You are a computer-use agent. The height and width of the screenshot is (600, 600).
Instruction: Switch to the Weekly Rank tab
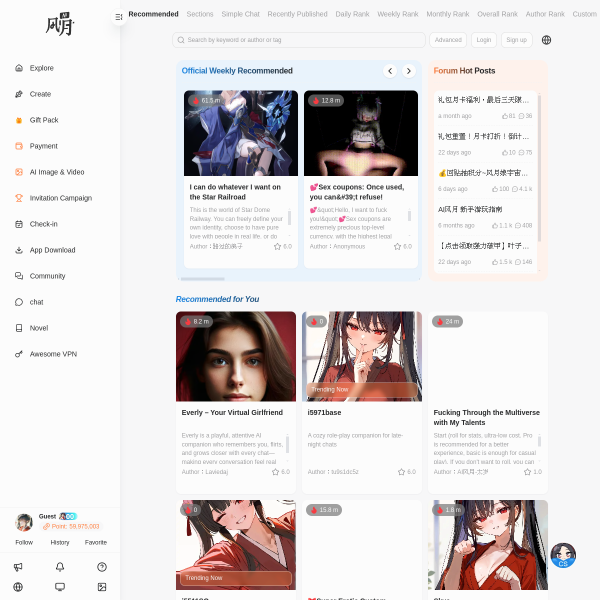(398, 14)
